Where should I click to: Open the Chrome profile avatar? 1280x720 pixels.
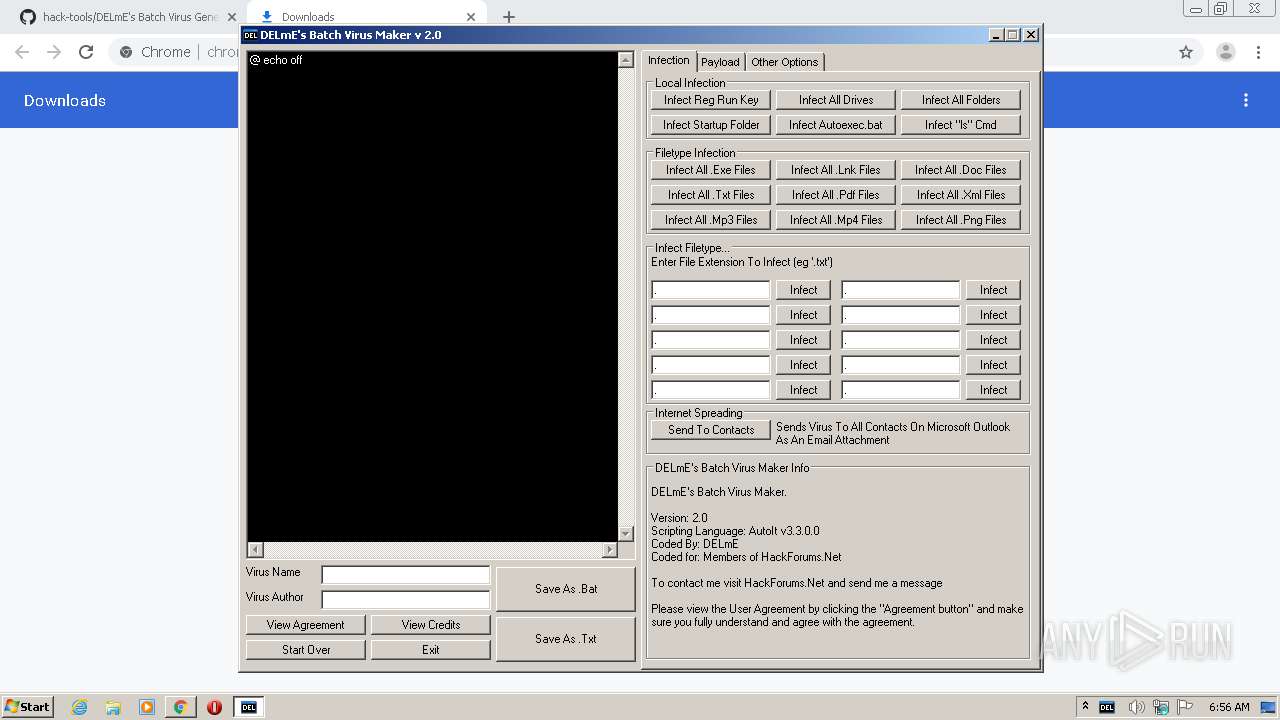click(1225, 52)
